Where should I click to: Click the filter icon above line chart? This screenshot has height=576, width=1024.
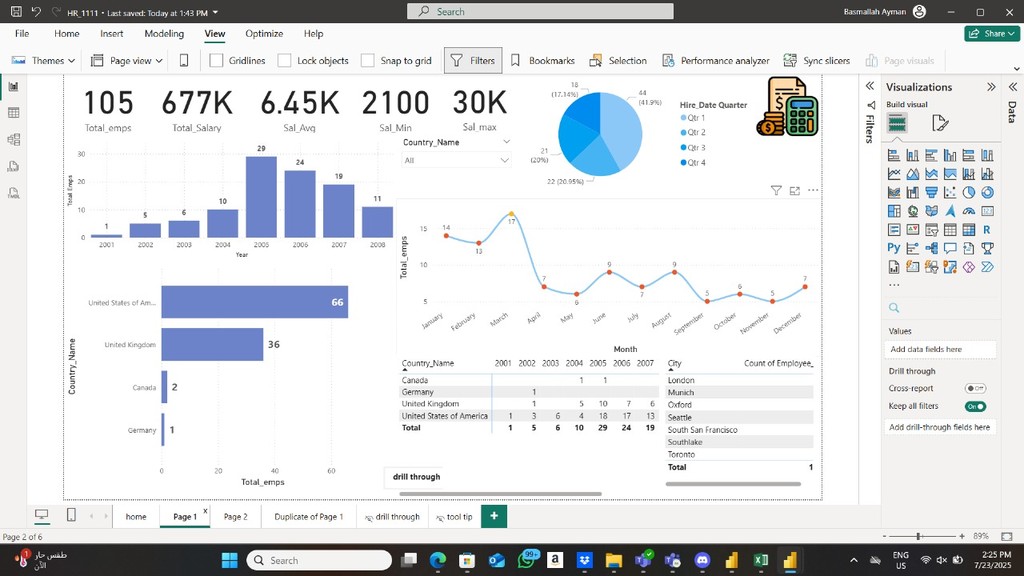[776, 190]
